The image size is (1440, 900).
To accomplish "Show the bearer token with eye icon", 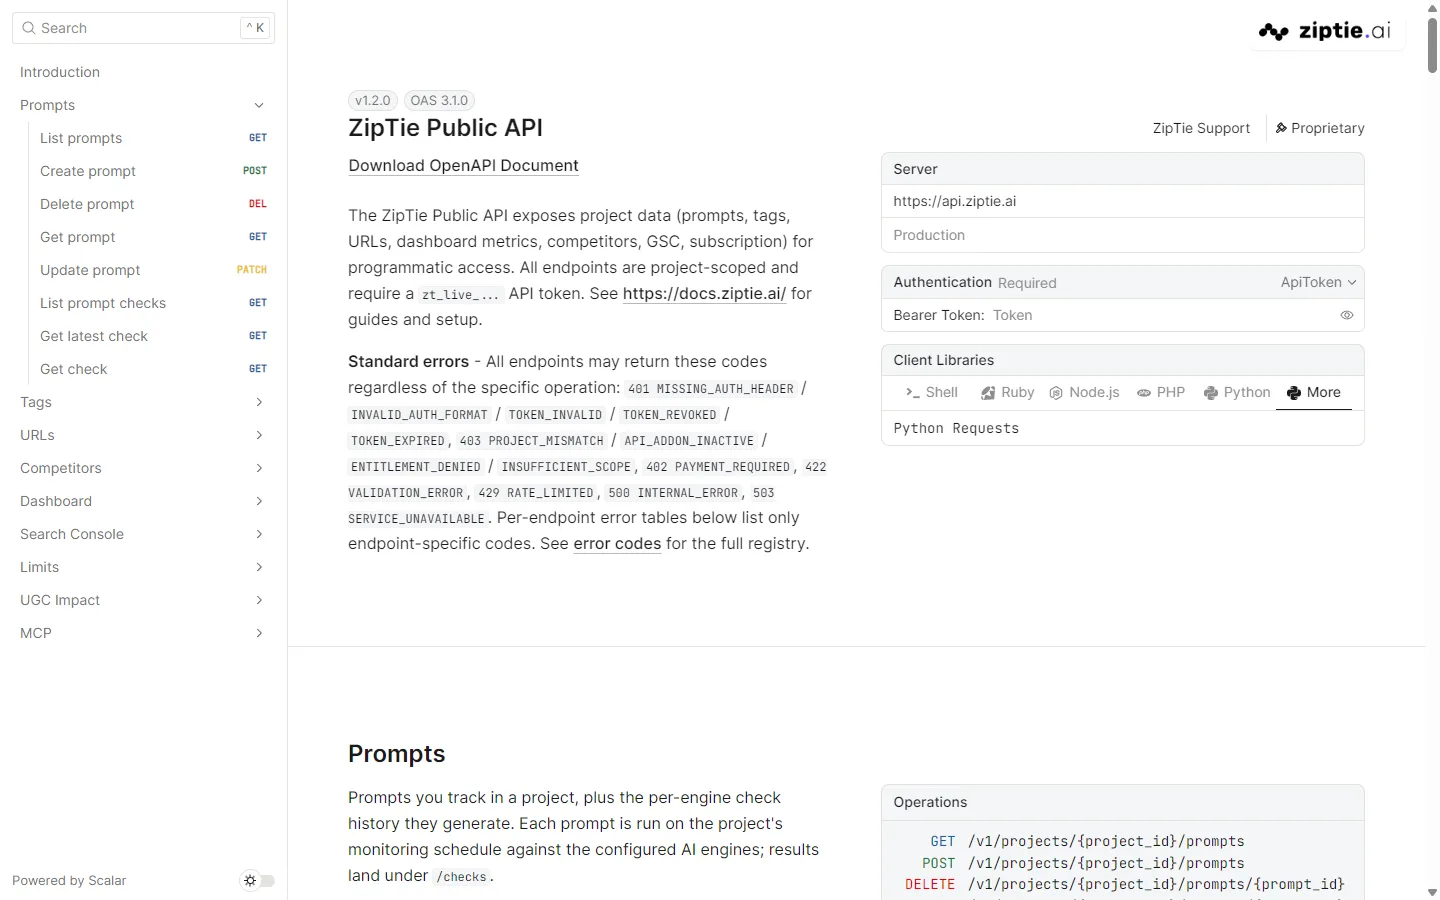I will click(x=1347, y=315).
